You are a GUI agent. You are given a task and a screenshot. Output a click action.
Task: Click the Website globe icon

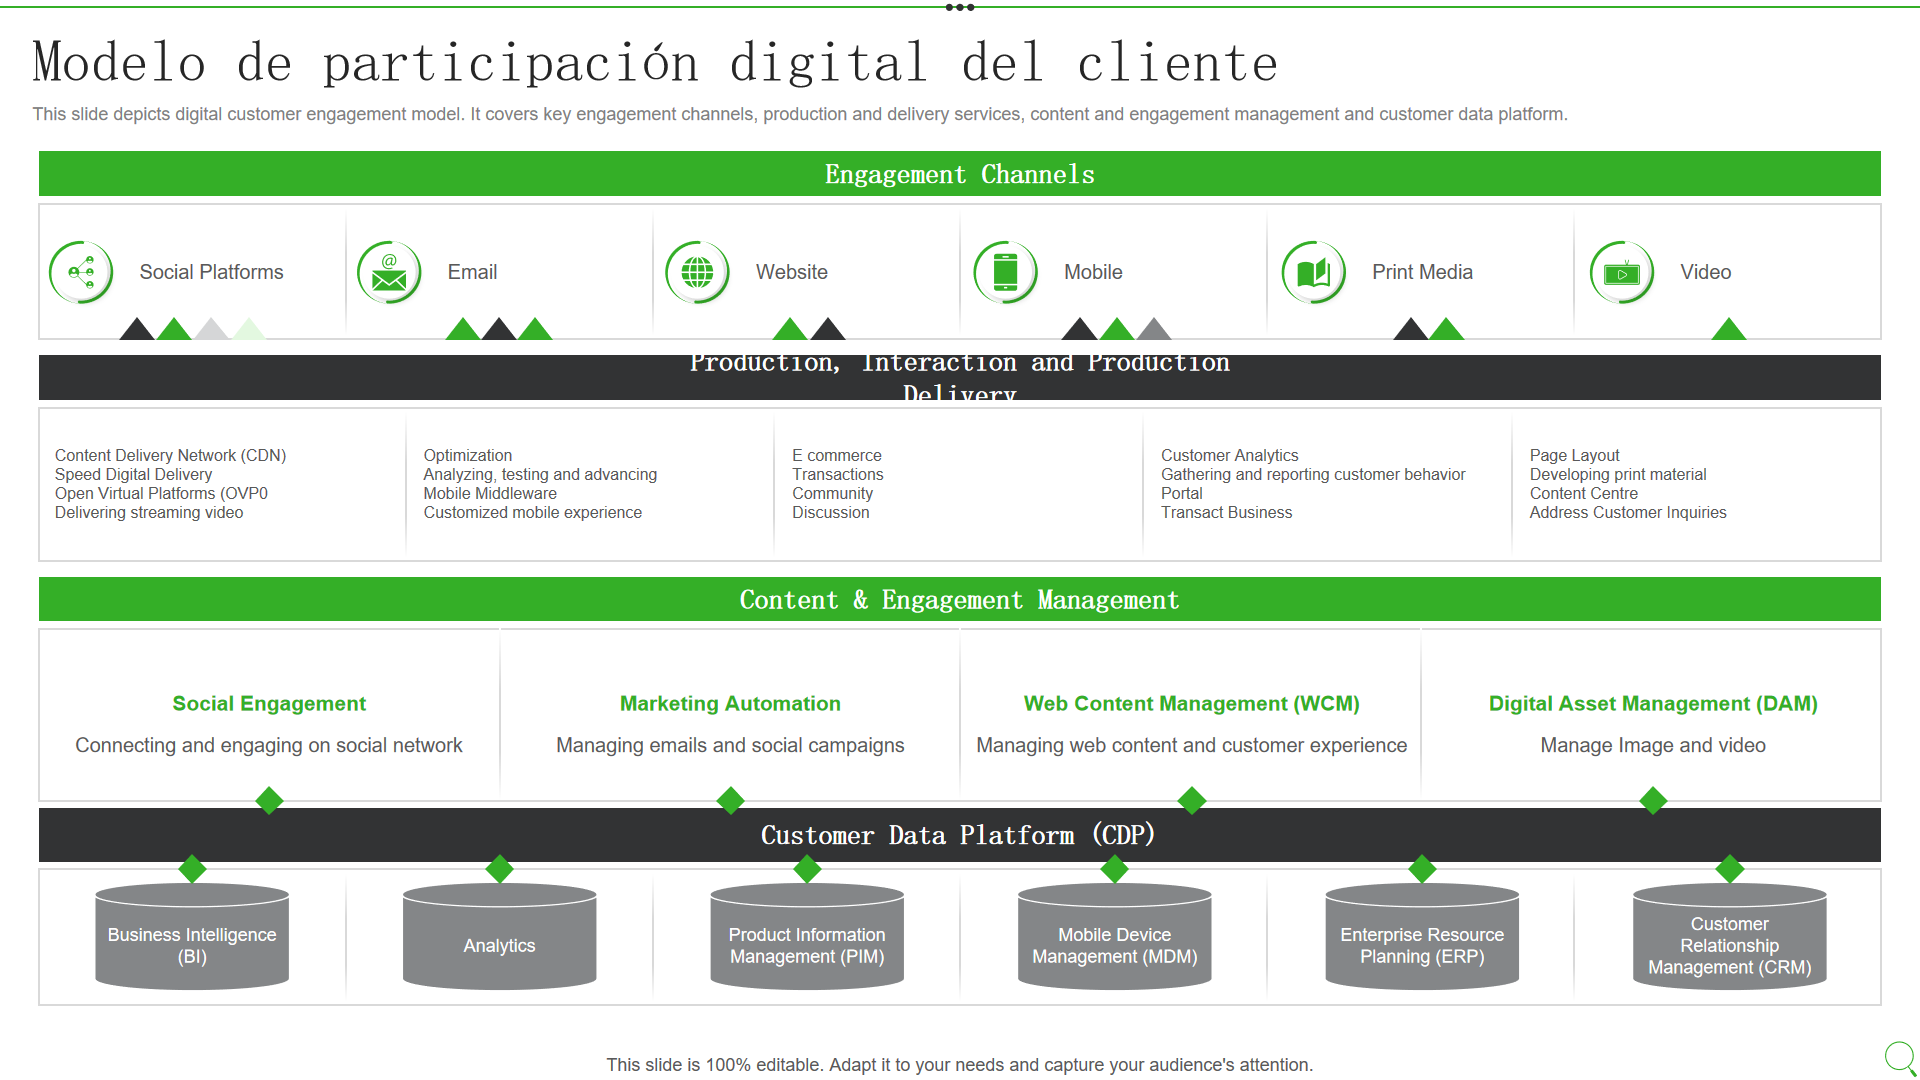coord(698,272)
